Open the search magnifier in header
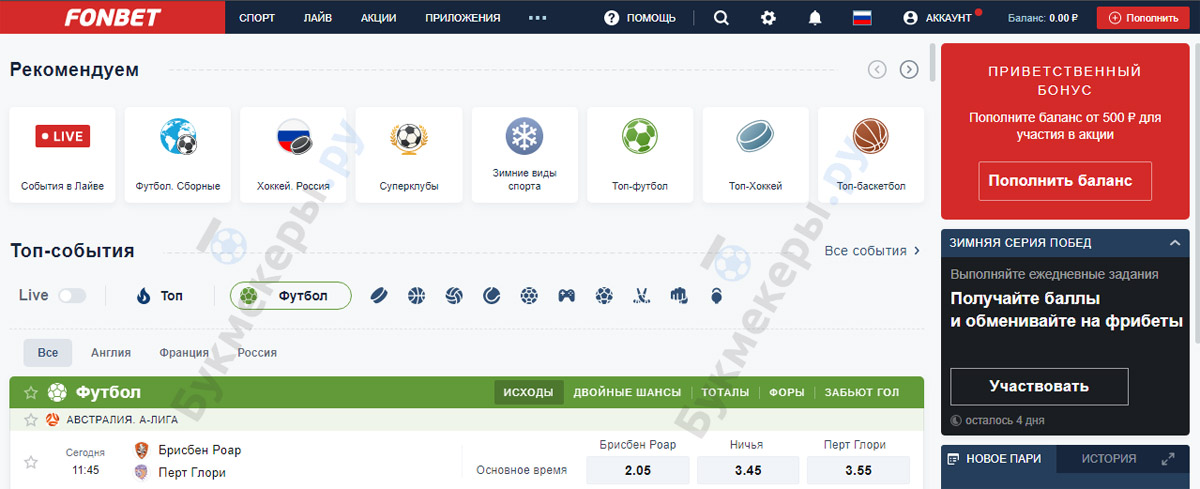Image resolution: width=1200 pixels, height=489 pixels. click(721, 18)
